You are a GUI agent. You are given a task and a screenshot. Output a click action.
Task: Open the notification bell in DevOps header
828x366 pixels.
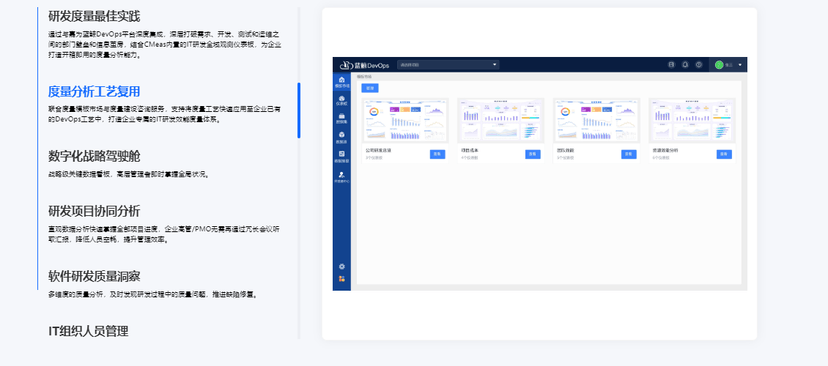(685, 64)
